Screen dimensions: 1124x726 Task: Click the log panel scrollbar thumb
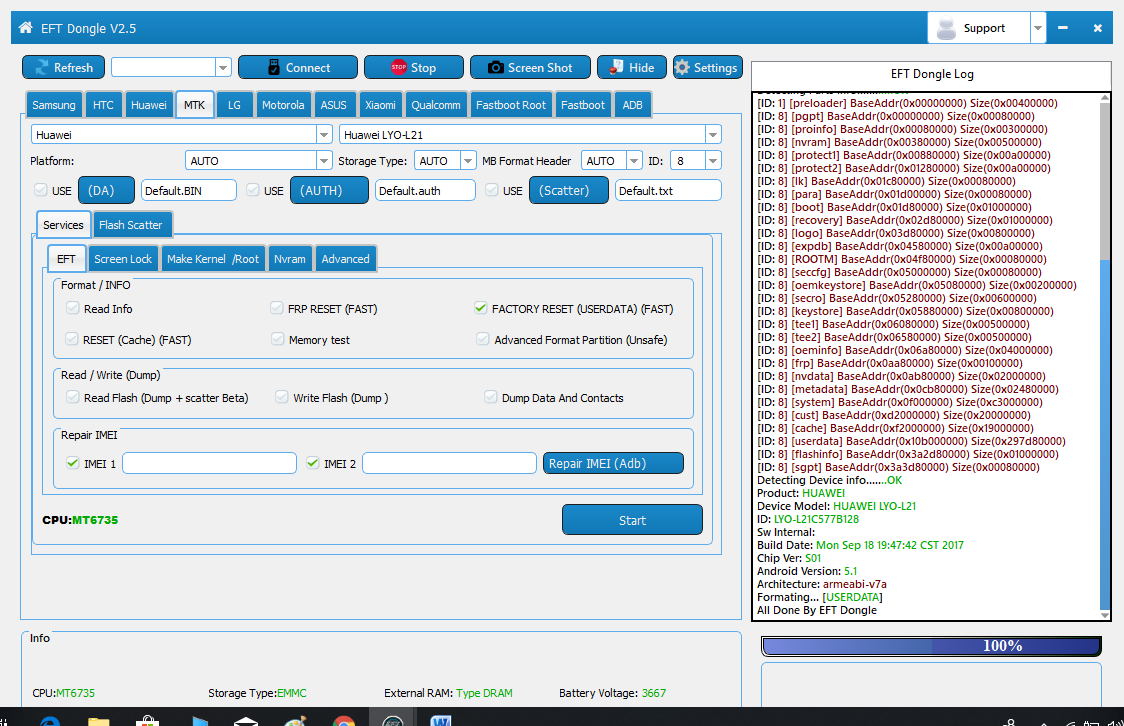point(1105,434)
